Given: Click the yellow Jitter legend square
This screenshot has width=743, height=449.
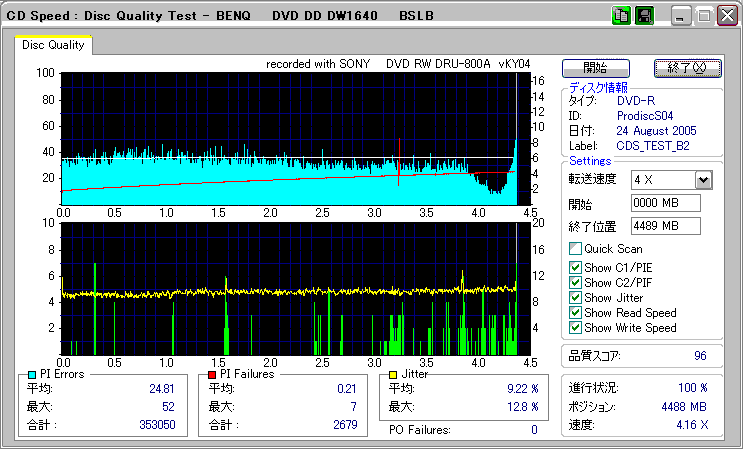Looking at the screenshot, I should point(394,374).
